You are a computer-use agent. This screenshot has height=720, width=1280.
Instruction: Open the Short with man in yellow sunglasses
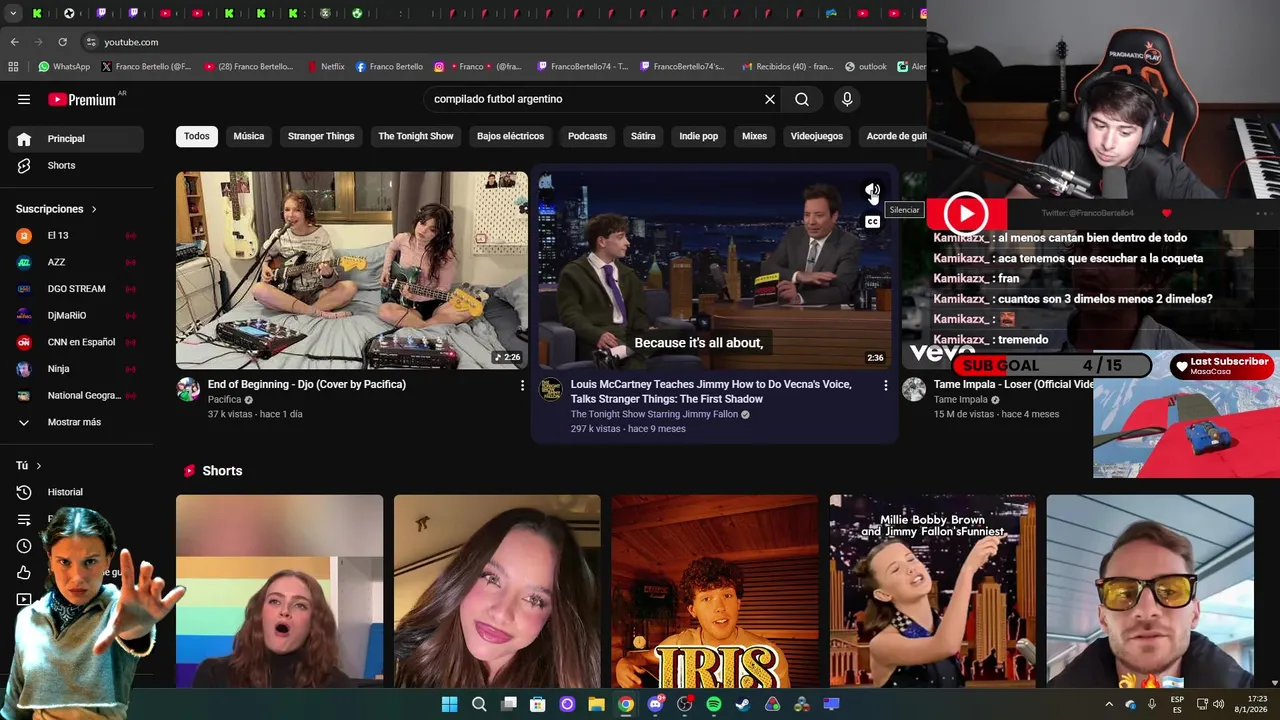(x=1150, y=591)
